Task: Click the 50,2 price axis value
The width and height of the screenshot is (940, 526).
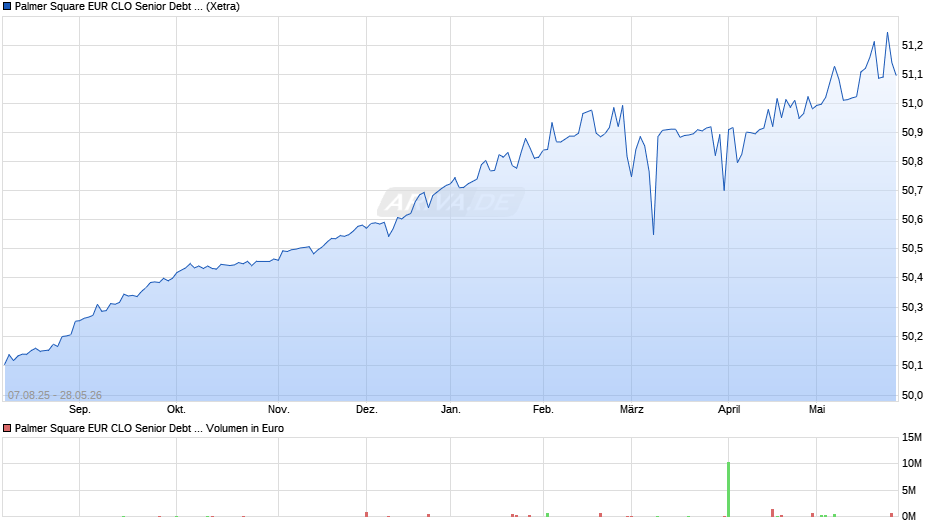Action: (912, 336)
